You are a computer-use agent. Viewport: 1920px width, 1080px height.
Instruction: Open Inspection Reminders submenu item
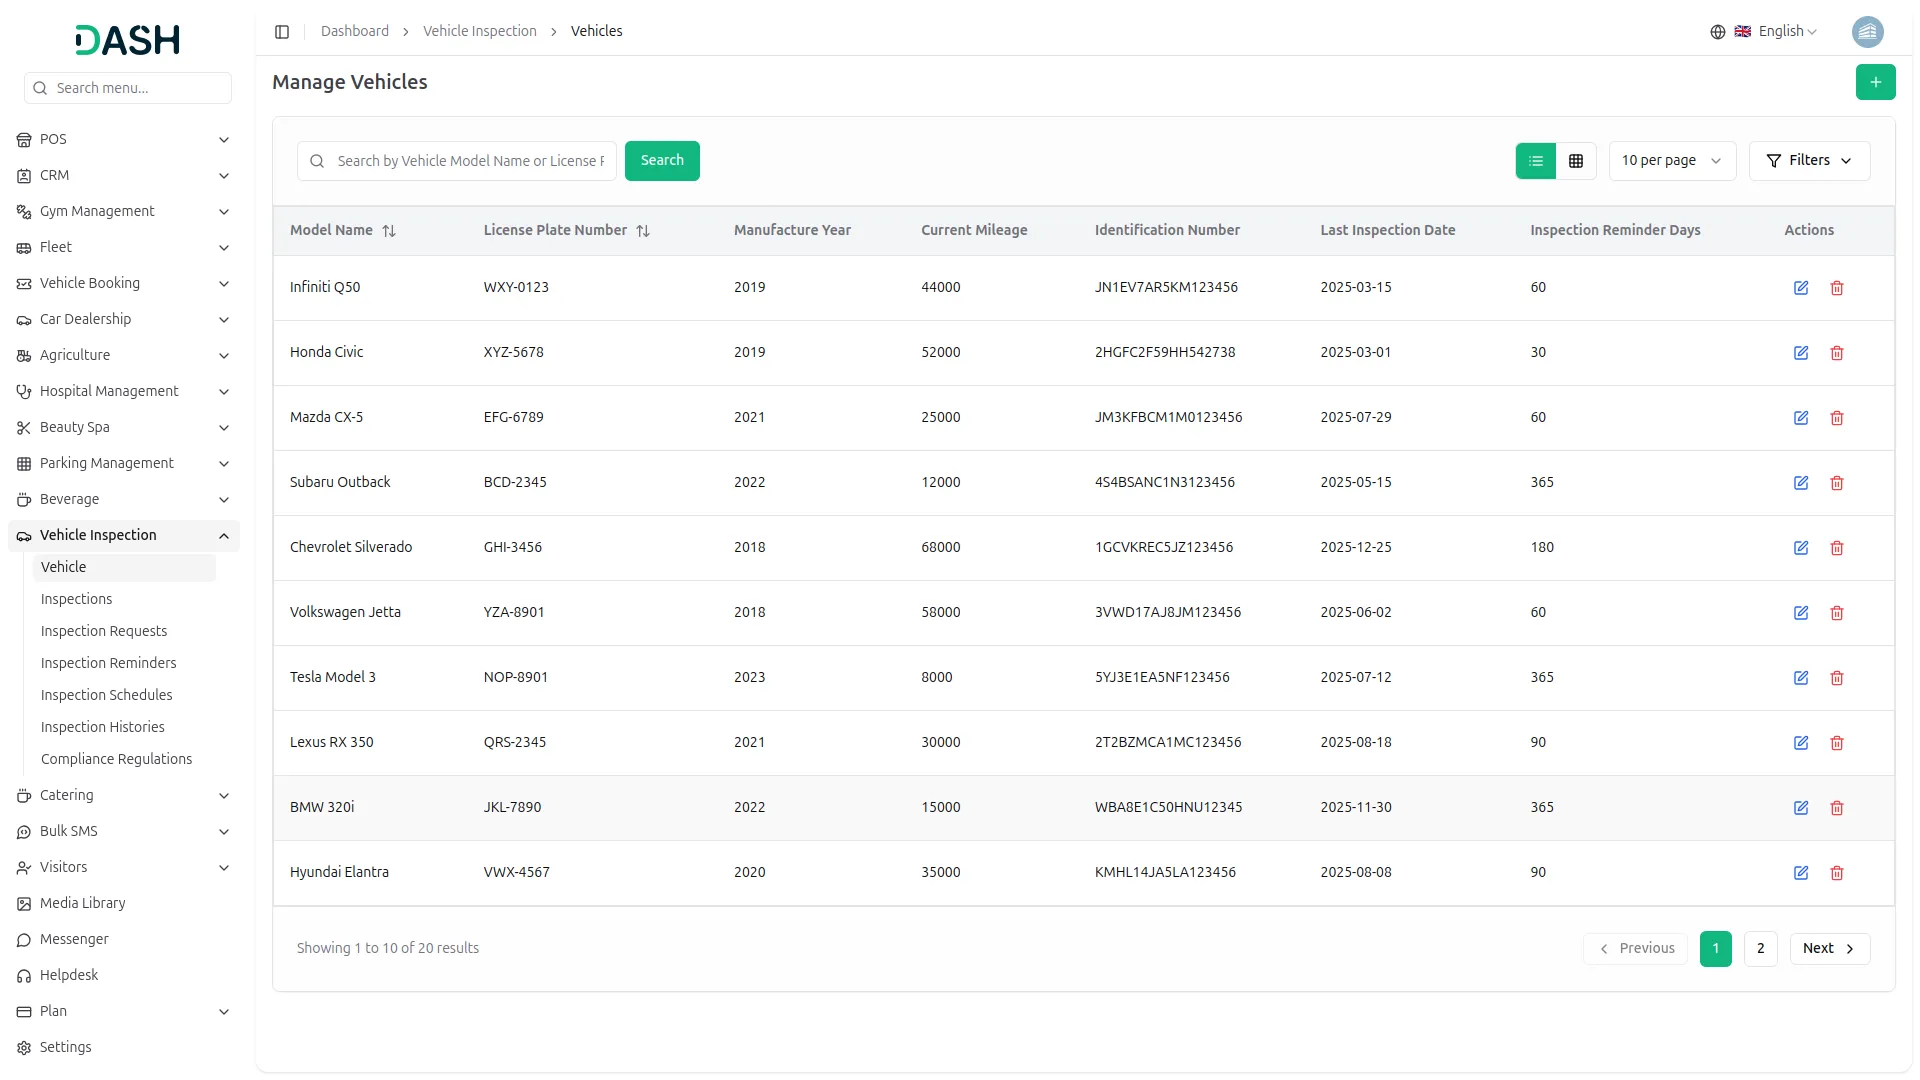[x=108, y=663]
